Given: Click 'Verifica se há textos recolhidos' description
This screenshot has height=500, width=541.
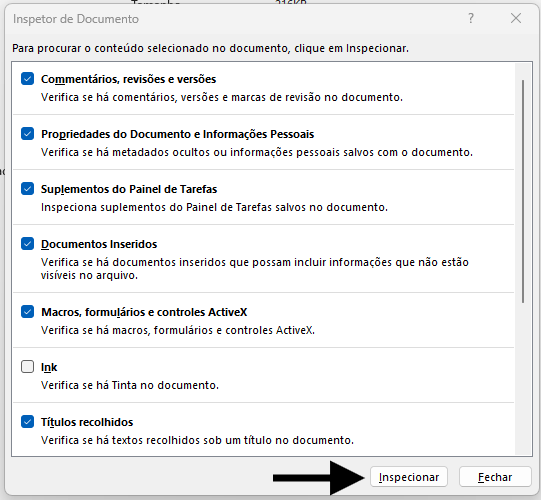Looking at the screenshot, I should (x=197, y=440).
